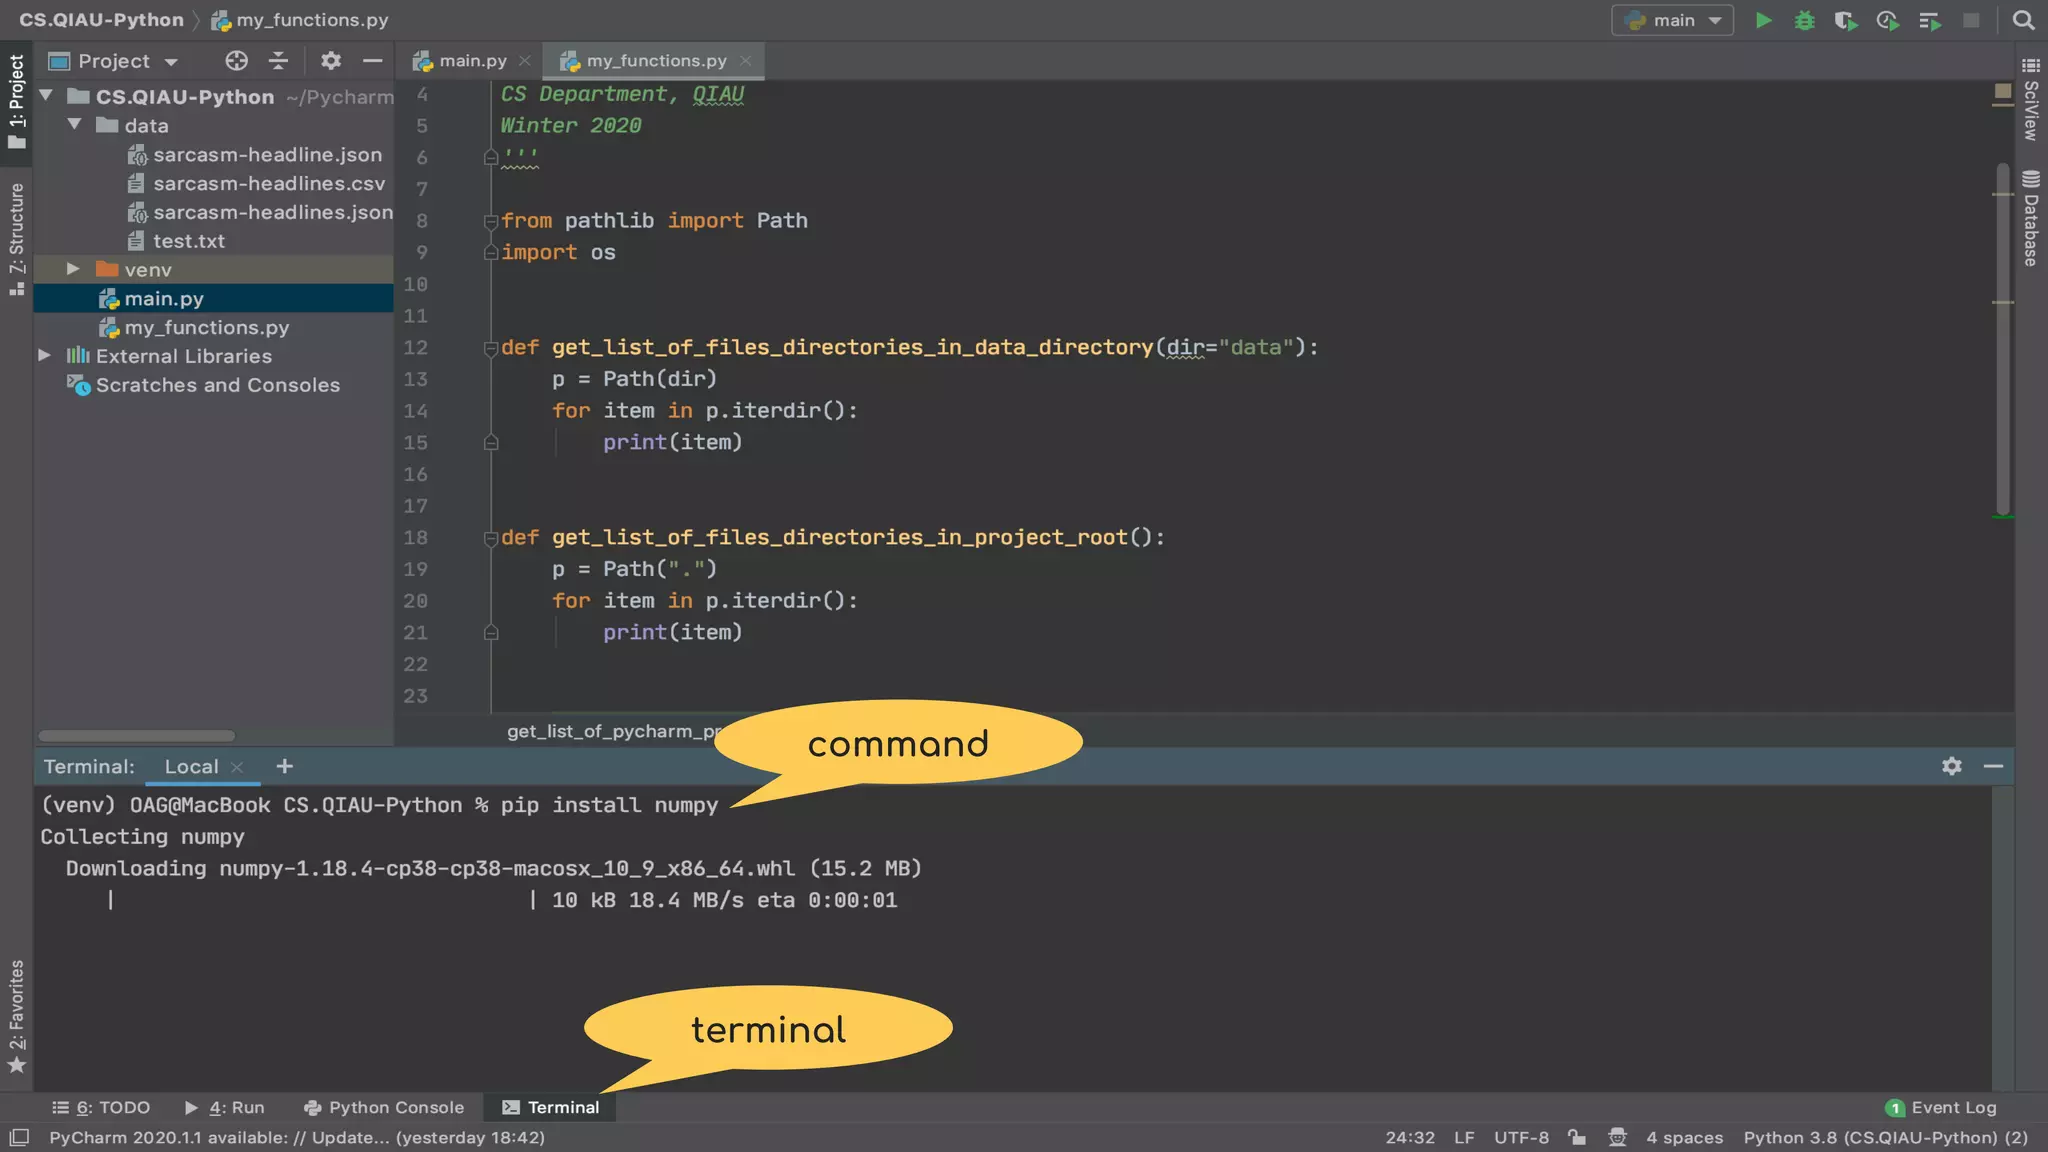Click the PyCharm 2020.1.1 update notification
Screen dimensions: 2048x1152
coord(297,1138)
